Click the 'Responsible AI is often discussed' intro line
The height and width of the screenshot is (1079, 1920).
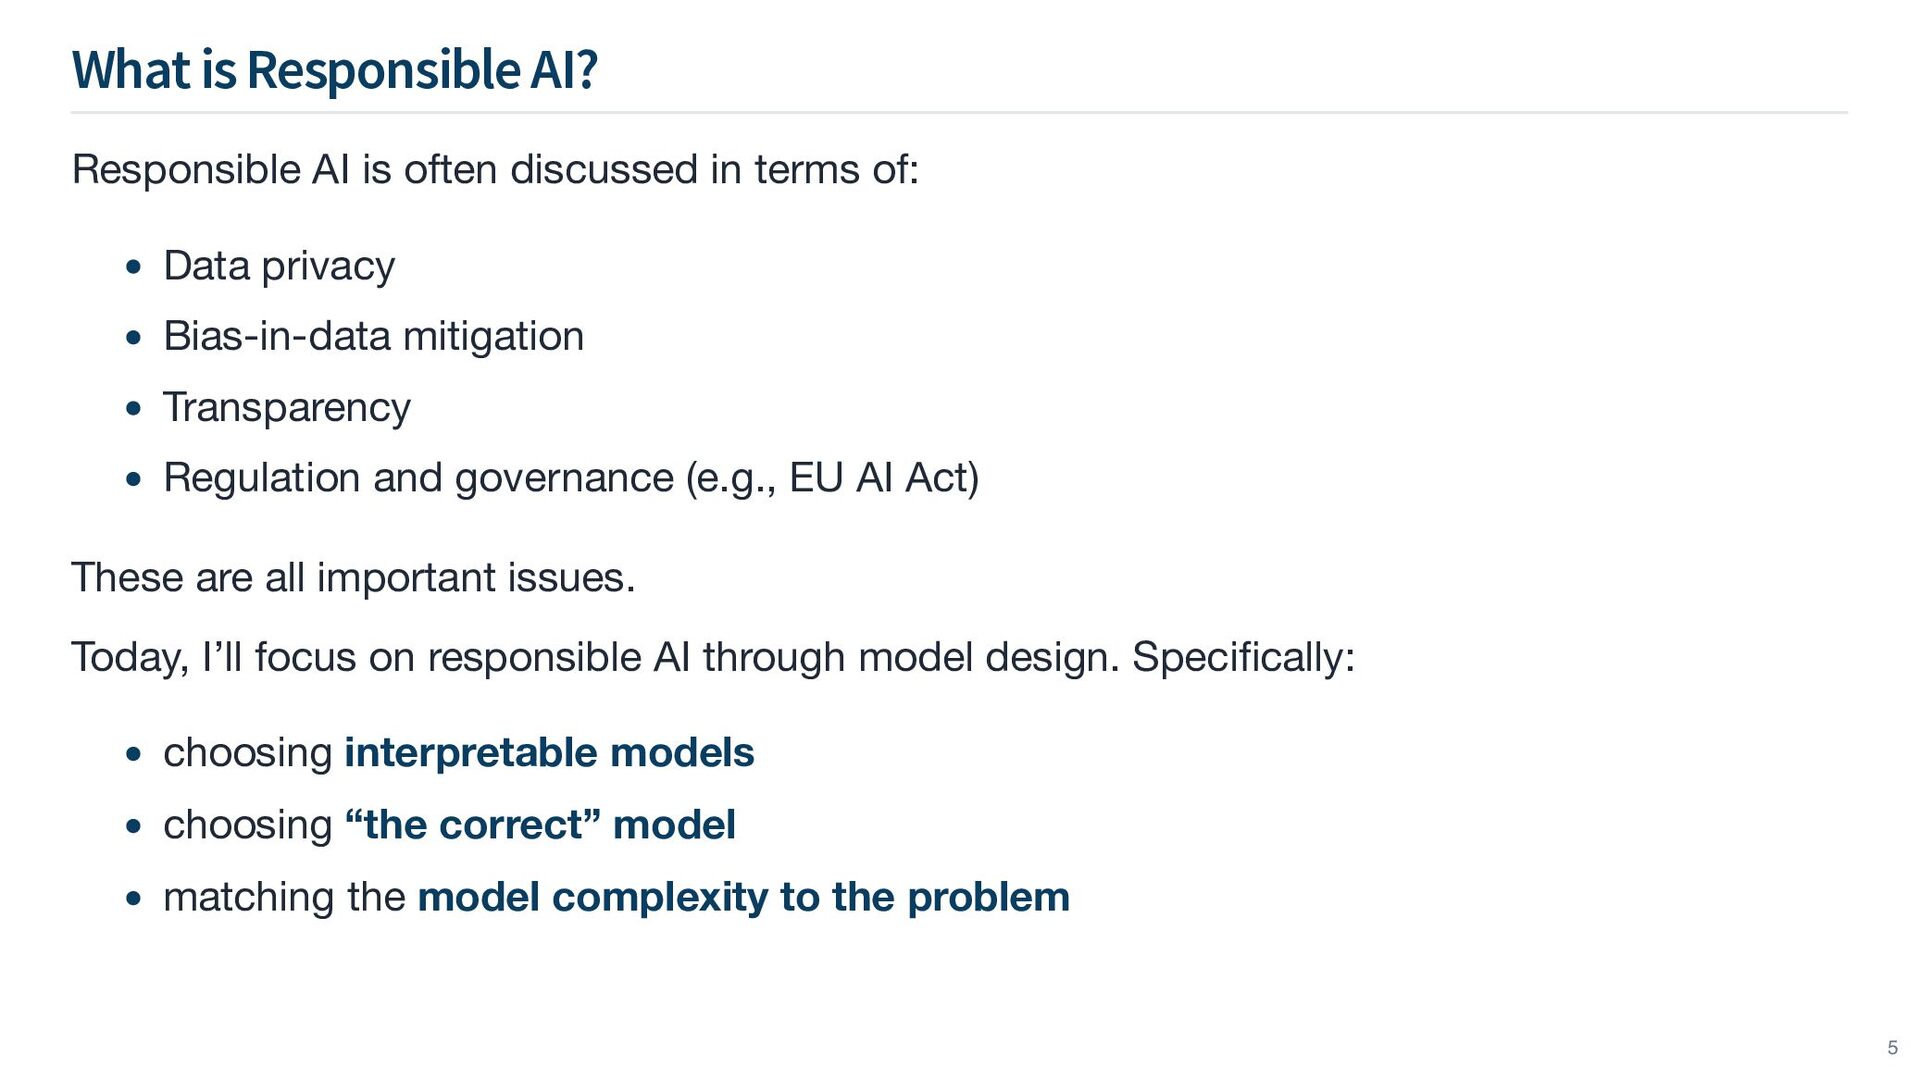(494, 170)
